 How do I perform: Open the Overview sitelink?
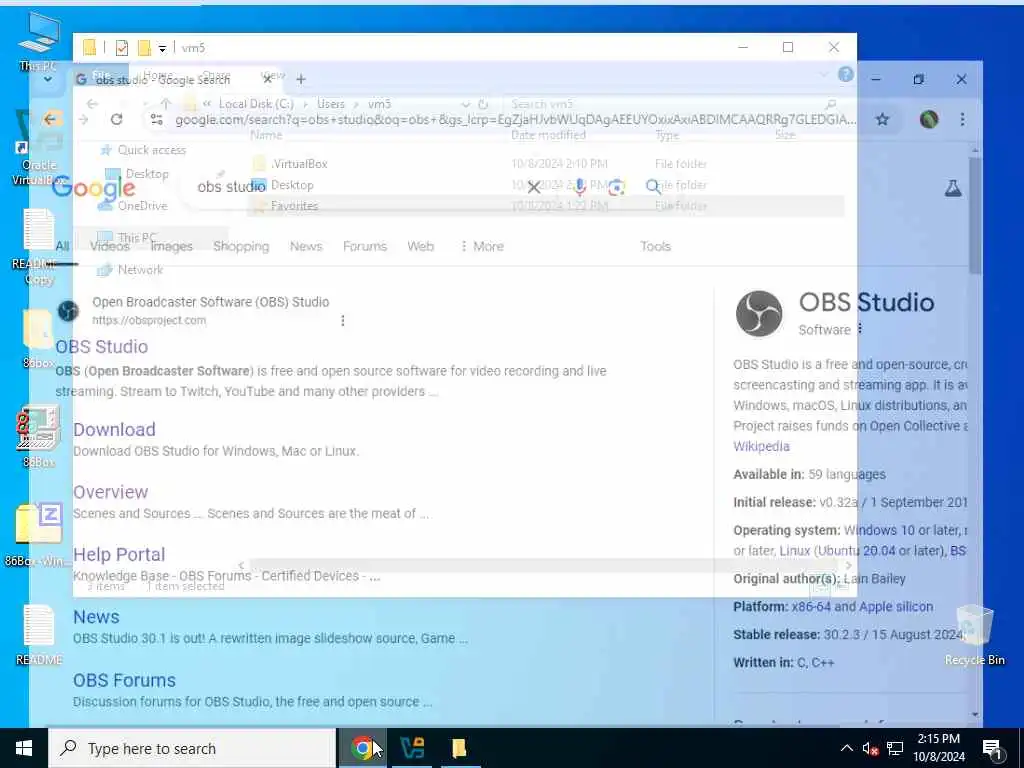110,492
